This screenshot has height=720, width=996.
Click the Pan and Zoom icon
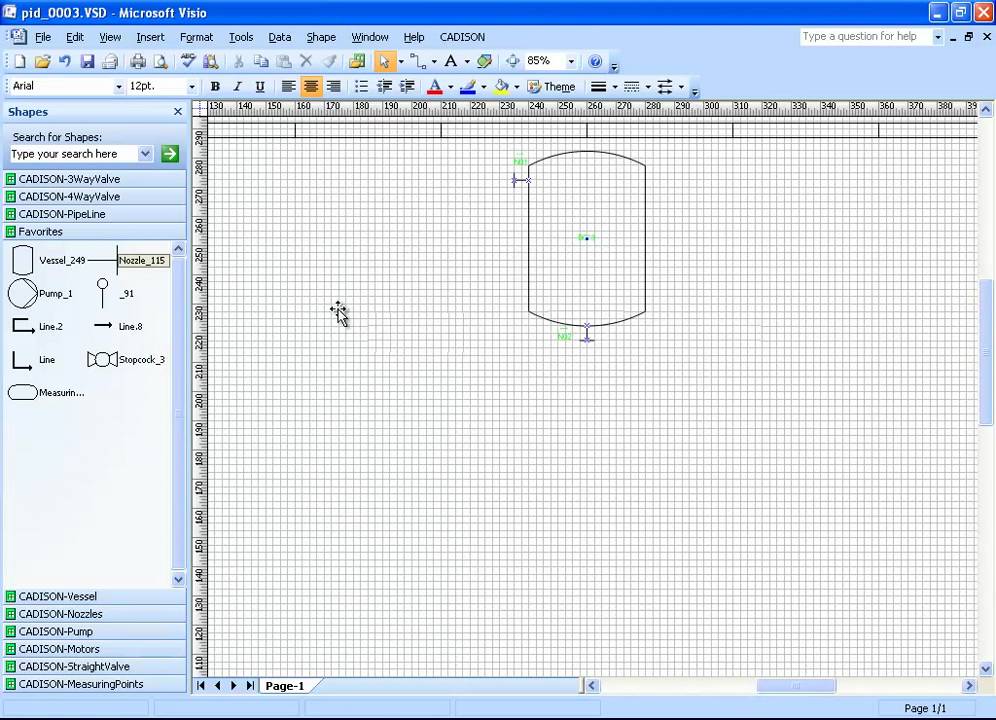pyautogui.click(x=513, y=62)
